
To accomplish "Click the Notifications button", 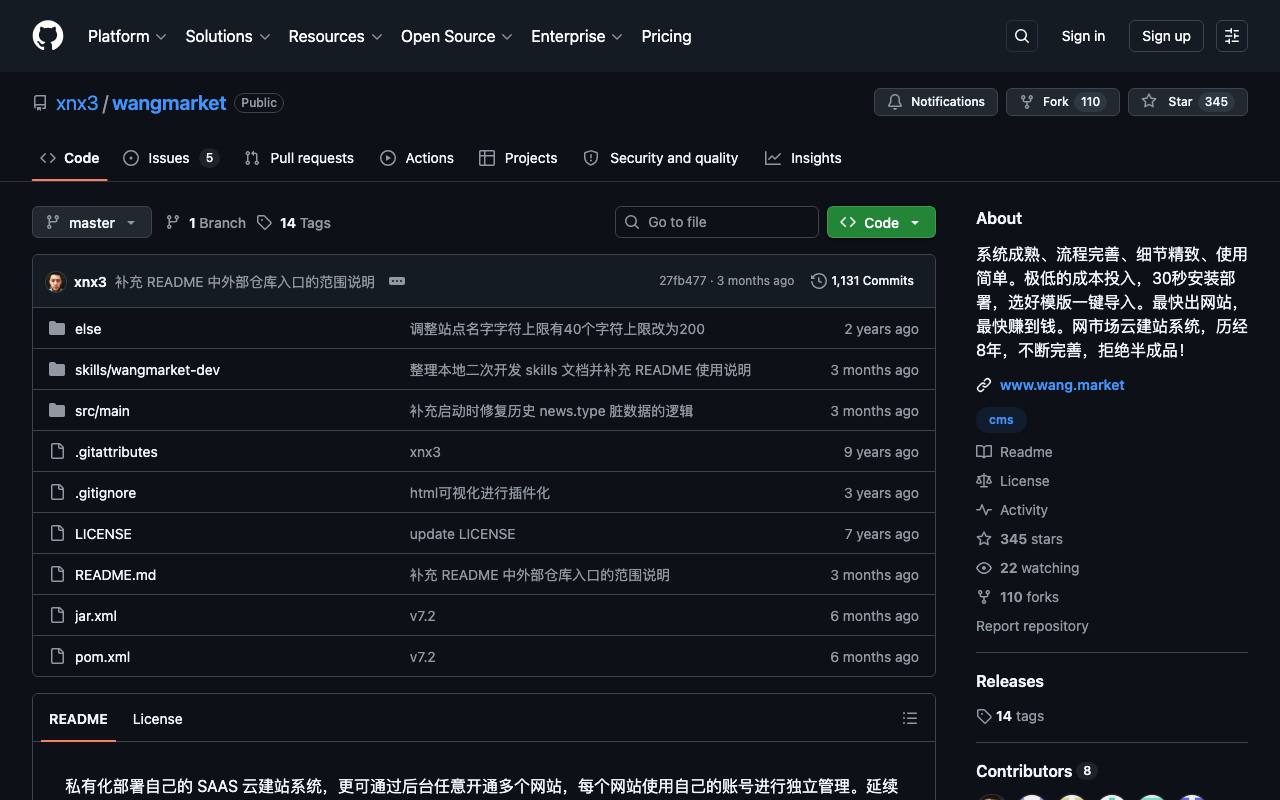I will click(936, 102).
